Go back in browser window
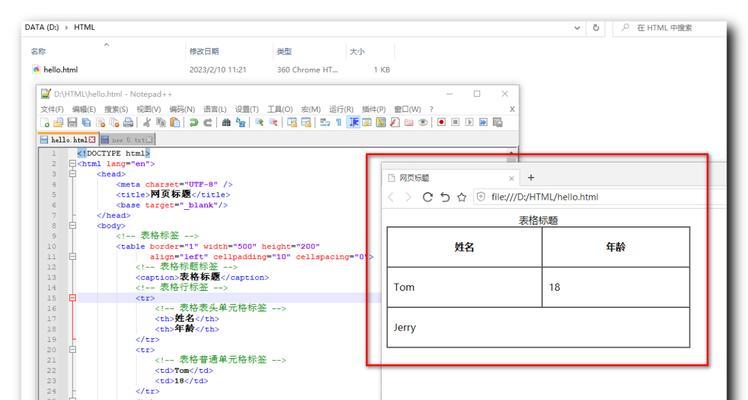 point(391,197)
